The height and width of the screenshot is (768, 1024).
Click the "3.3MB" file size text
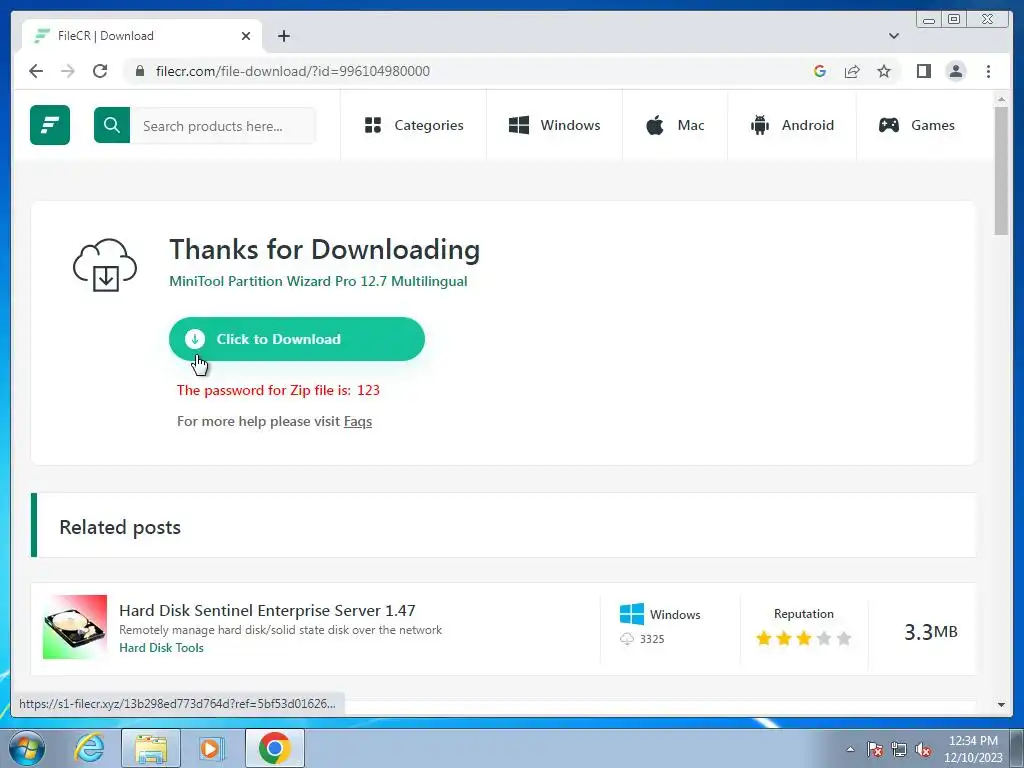point(931,632)
